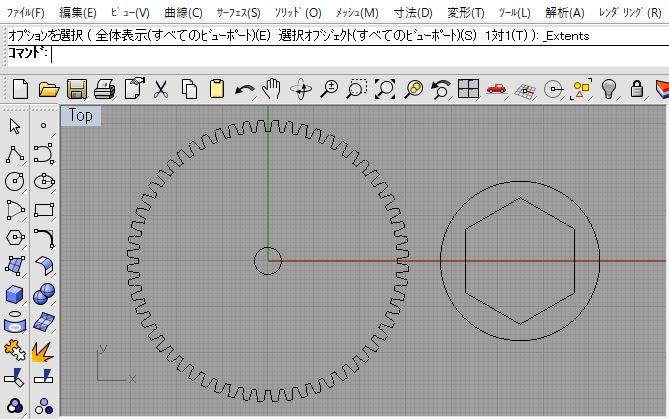Click the Print icon

tap(105, 89)
